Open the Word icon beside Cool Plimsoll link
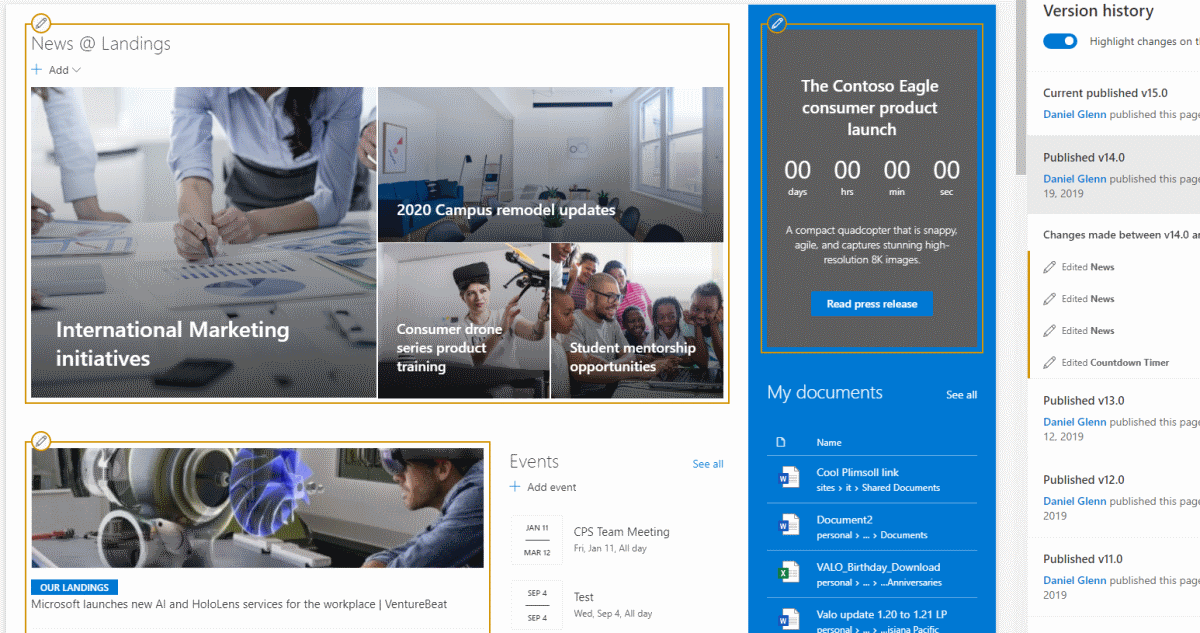The width and height of the screenshot is (1200, 633). tap(789, 478)
